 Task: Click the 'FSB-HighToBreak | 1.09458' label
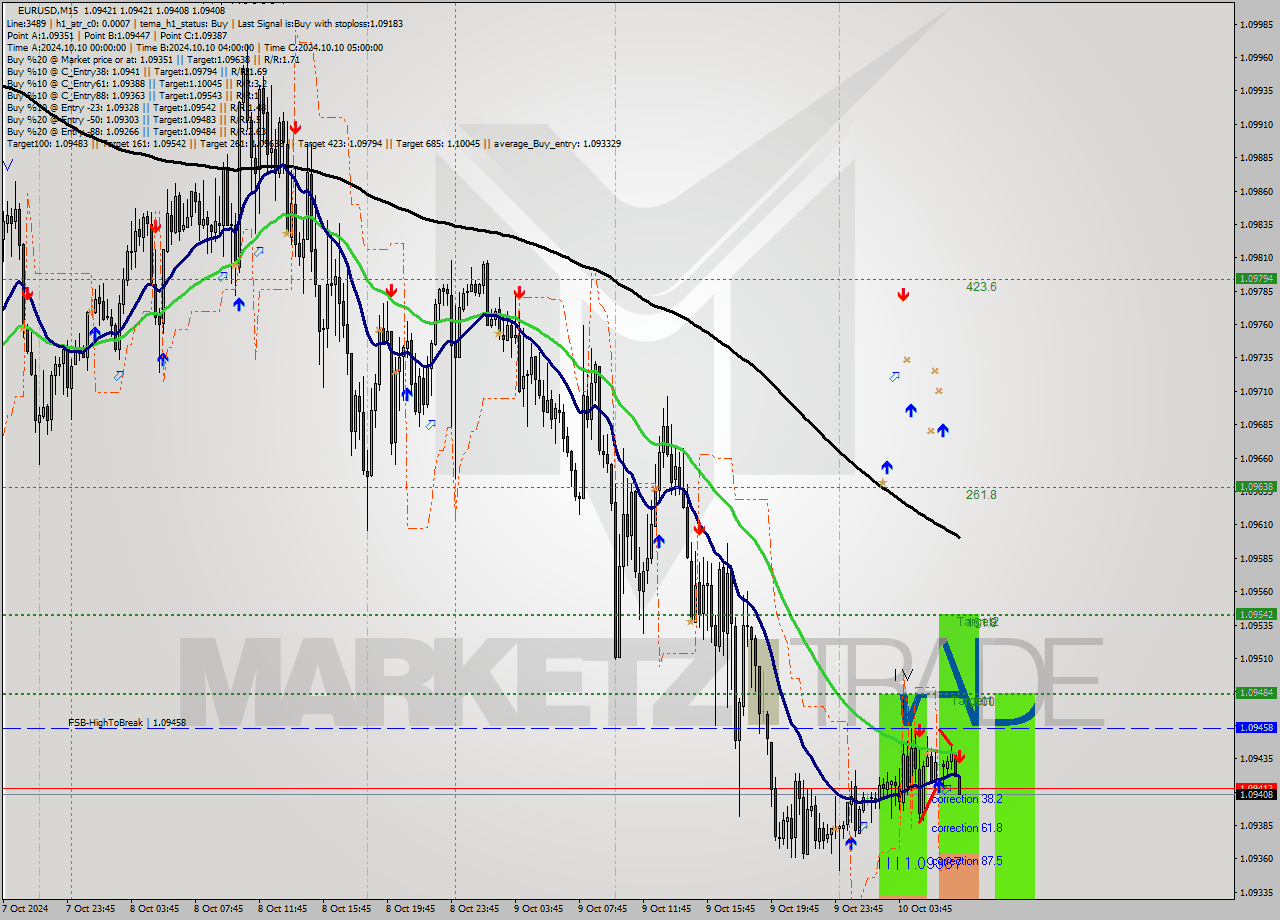pyautogui.click(x=127, y=722)
